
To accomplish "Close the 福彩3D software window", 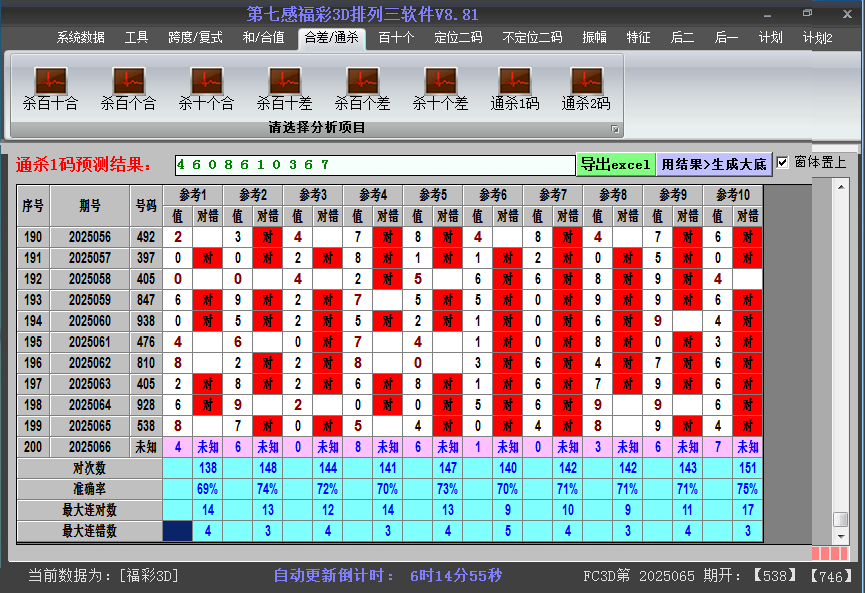I will point(847,14).
